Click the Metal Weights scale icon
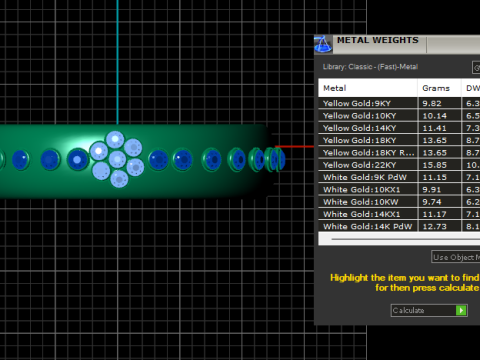 [323, 44]
